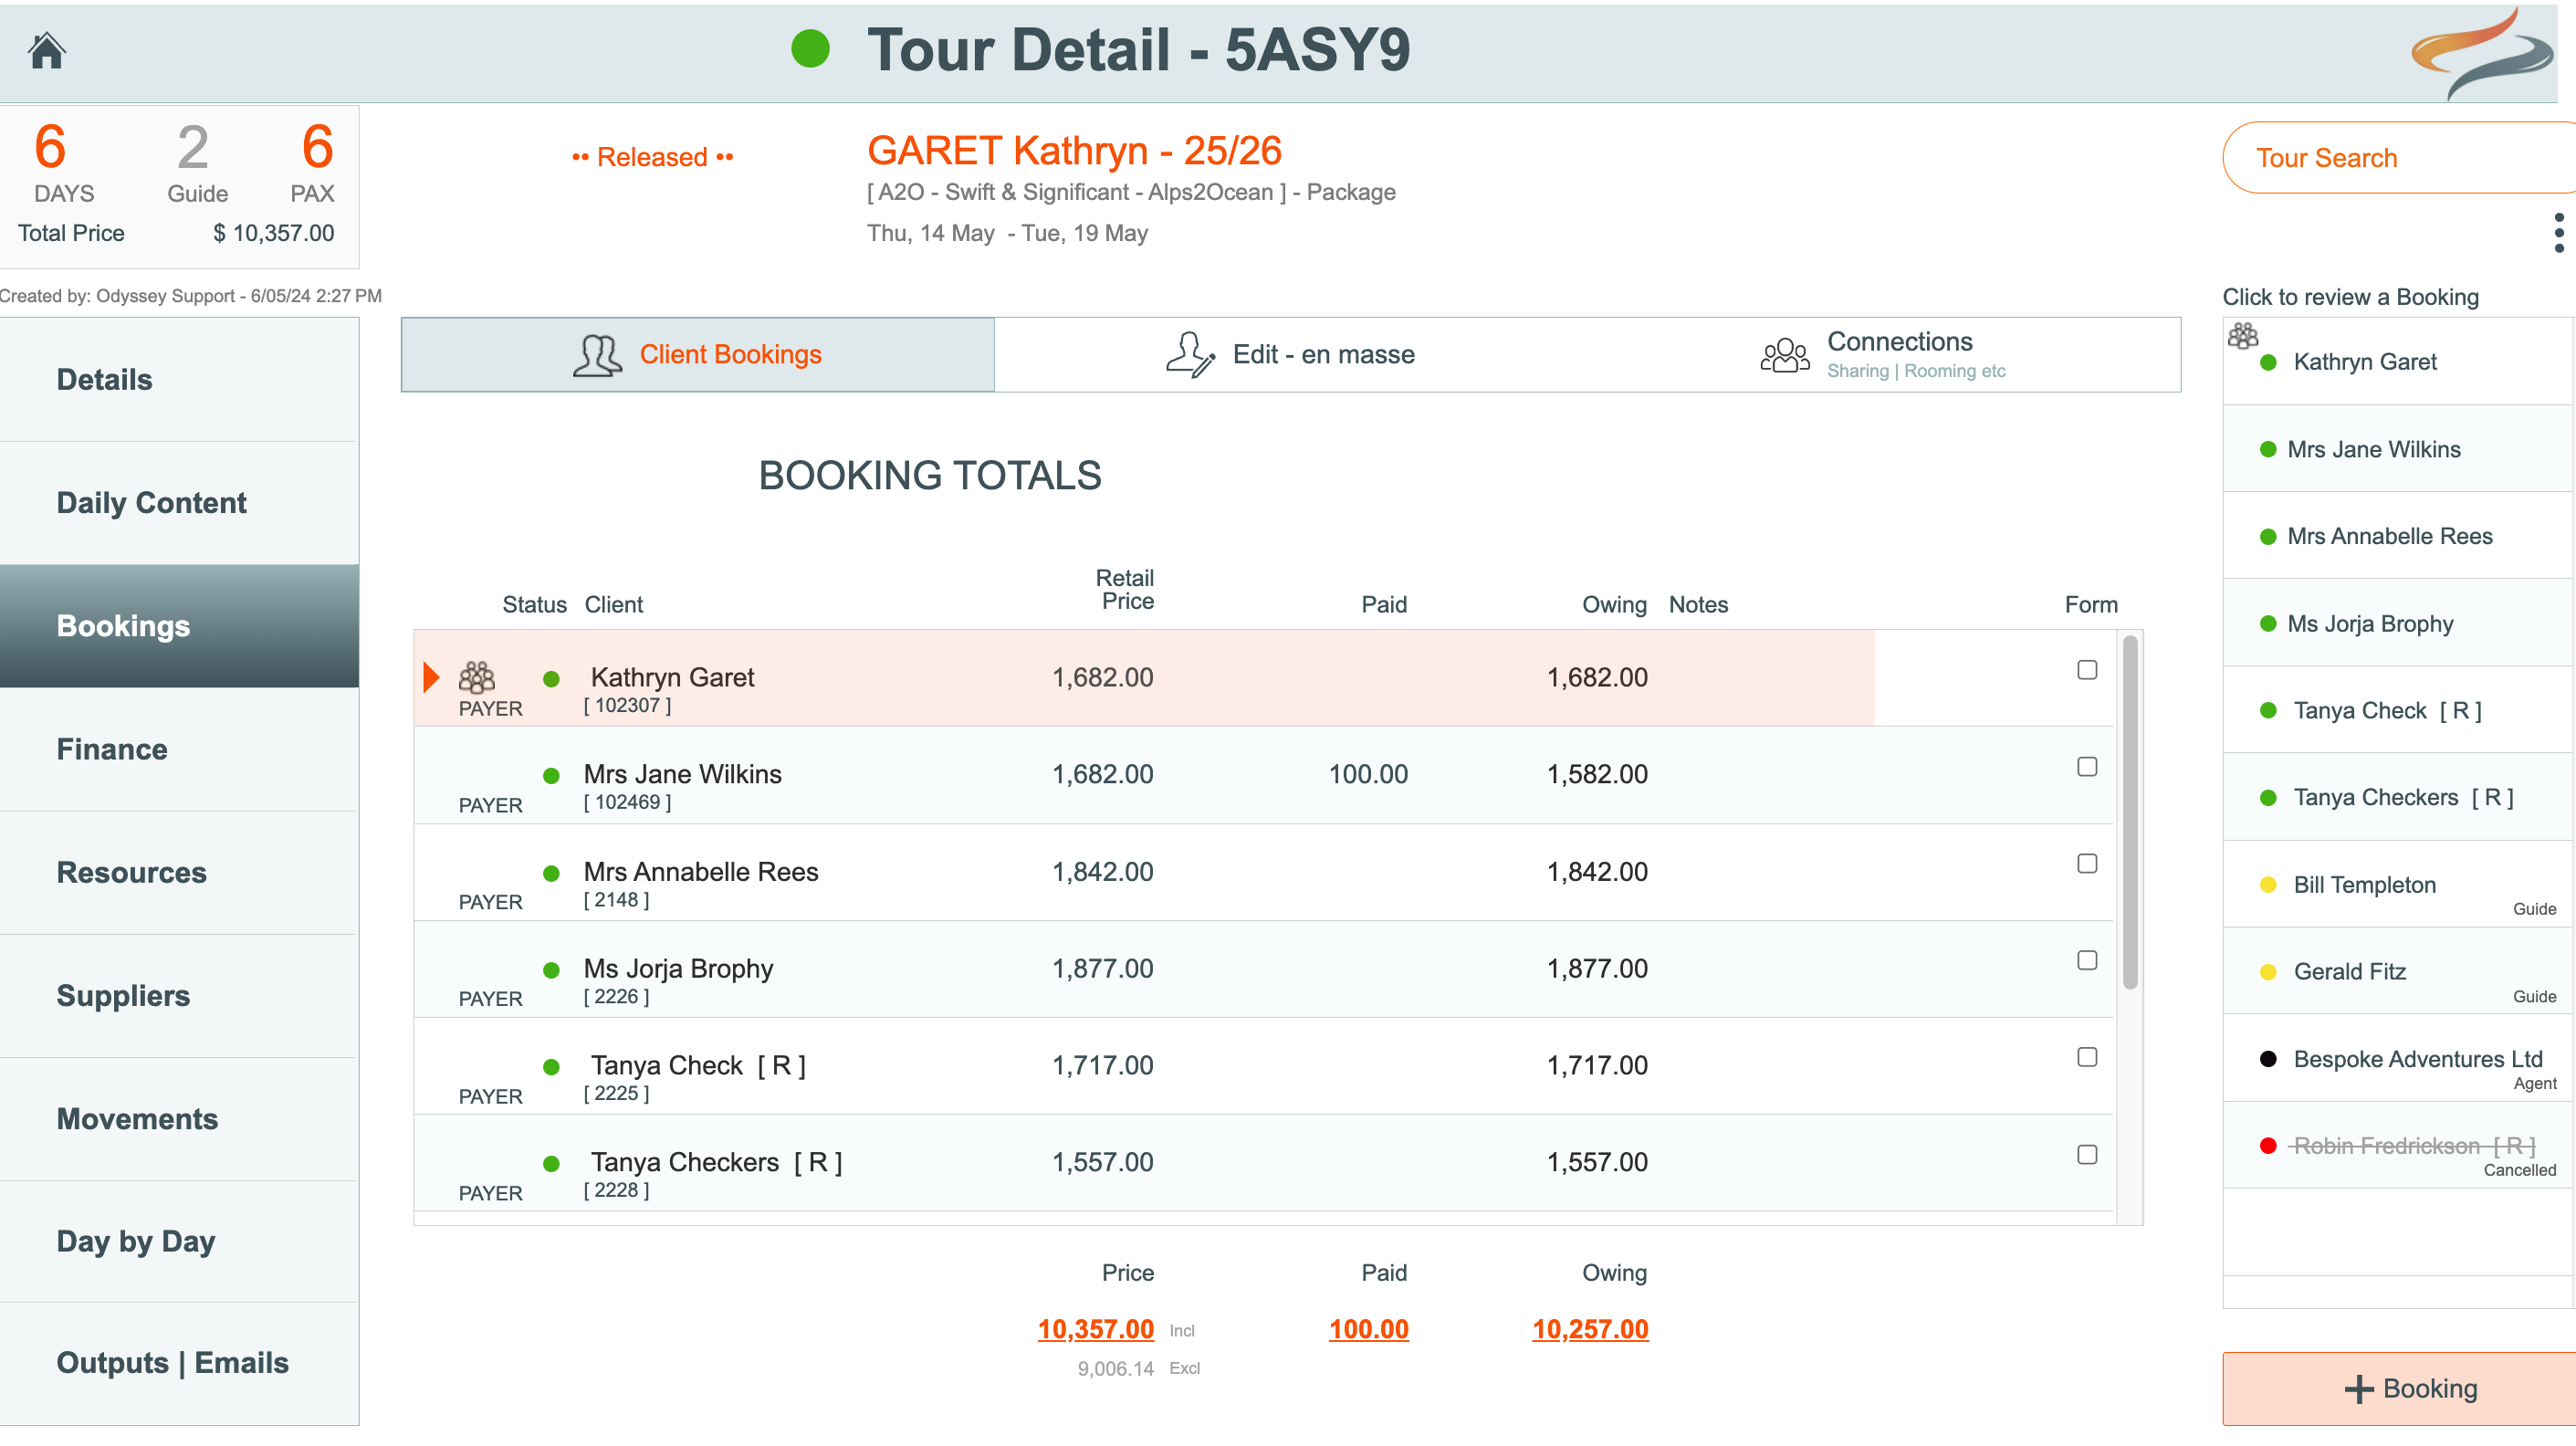Check the Form box for Tanya Checkers
The width and height of the screenshot is (2576, 1446).
[2087, 1154]
